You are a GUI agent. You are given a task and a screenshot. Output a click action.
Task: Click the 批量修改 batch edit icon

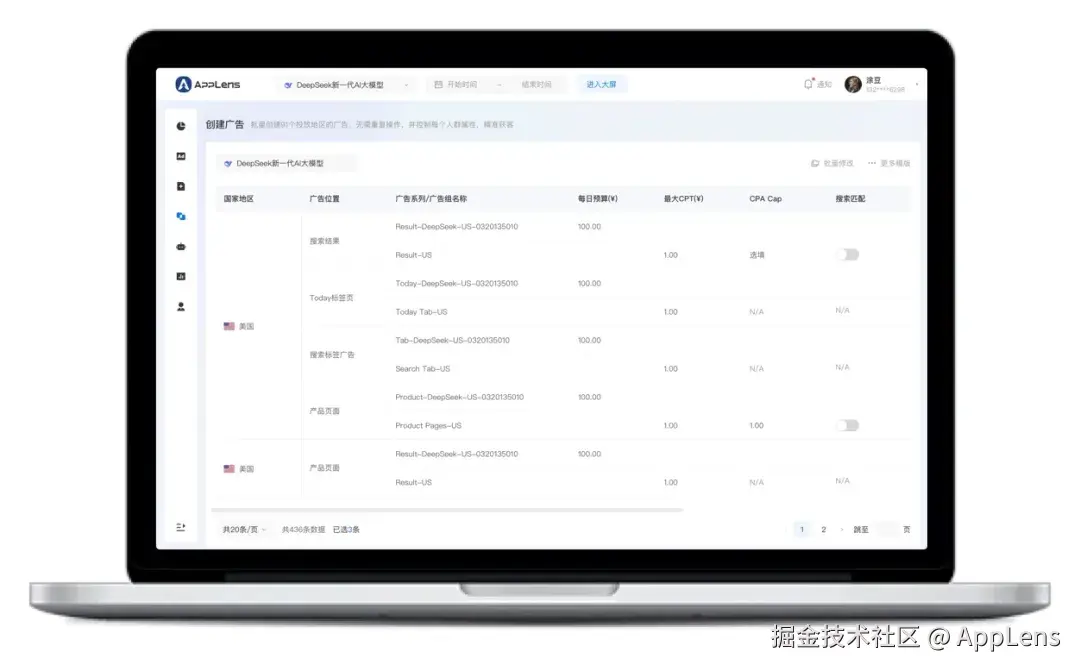815,163
